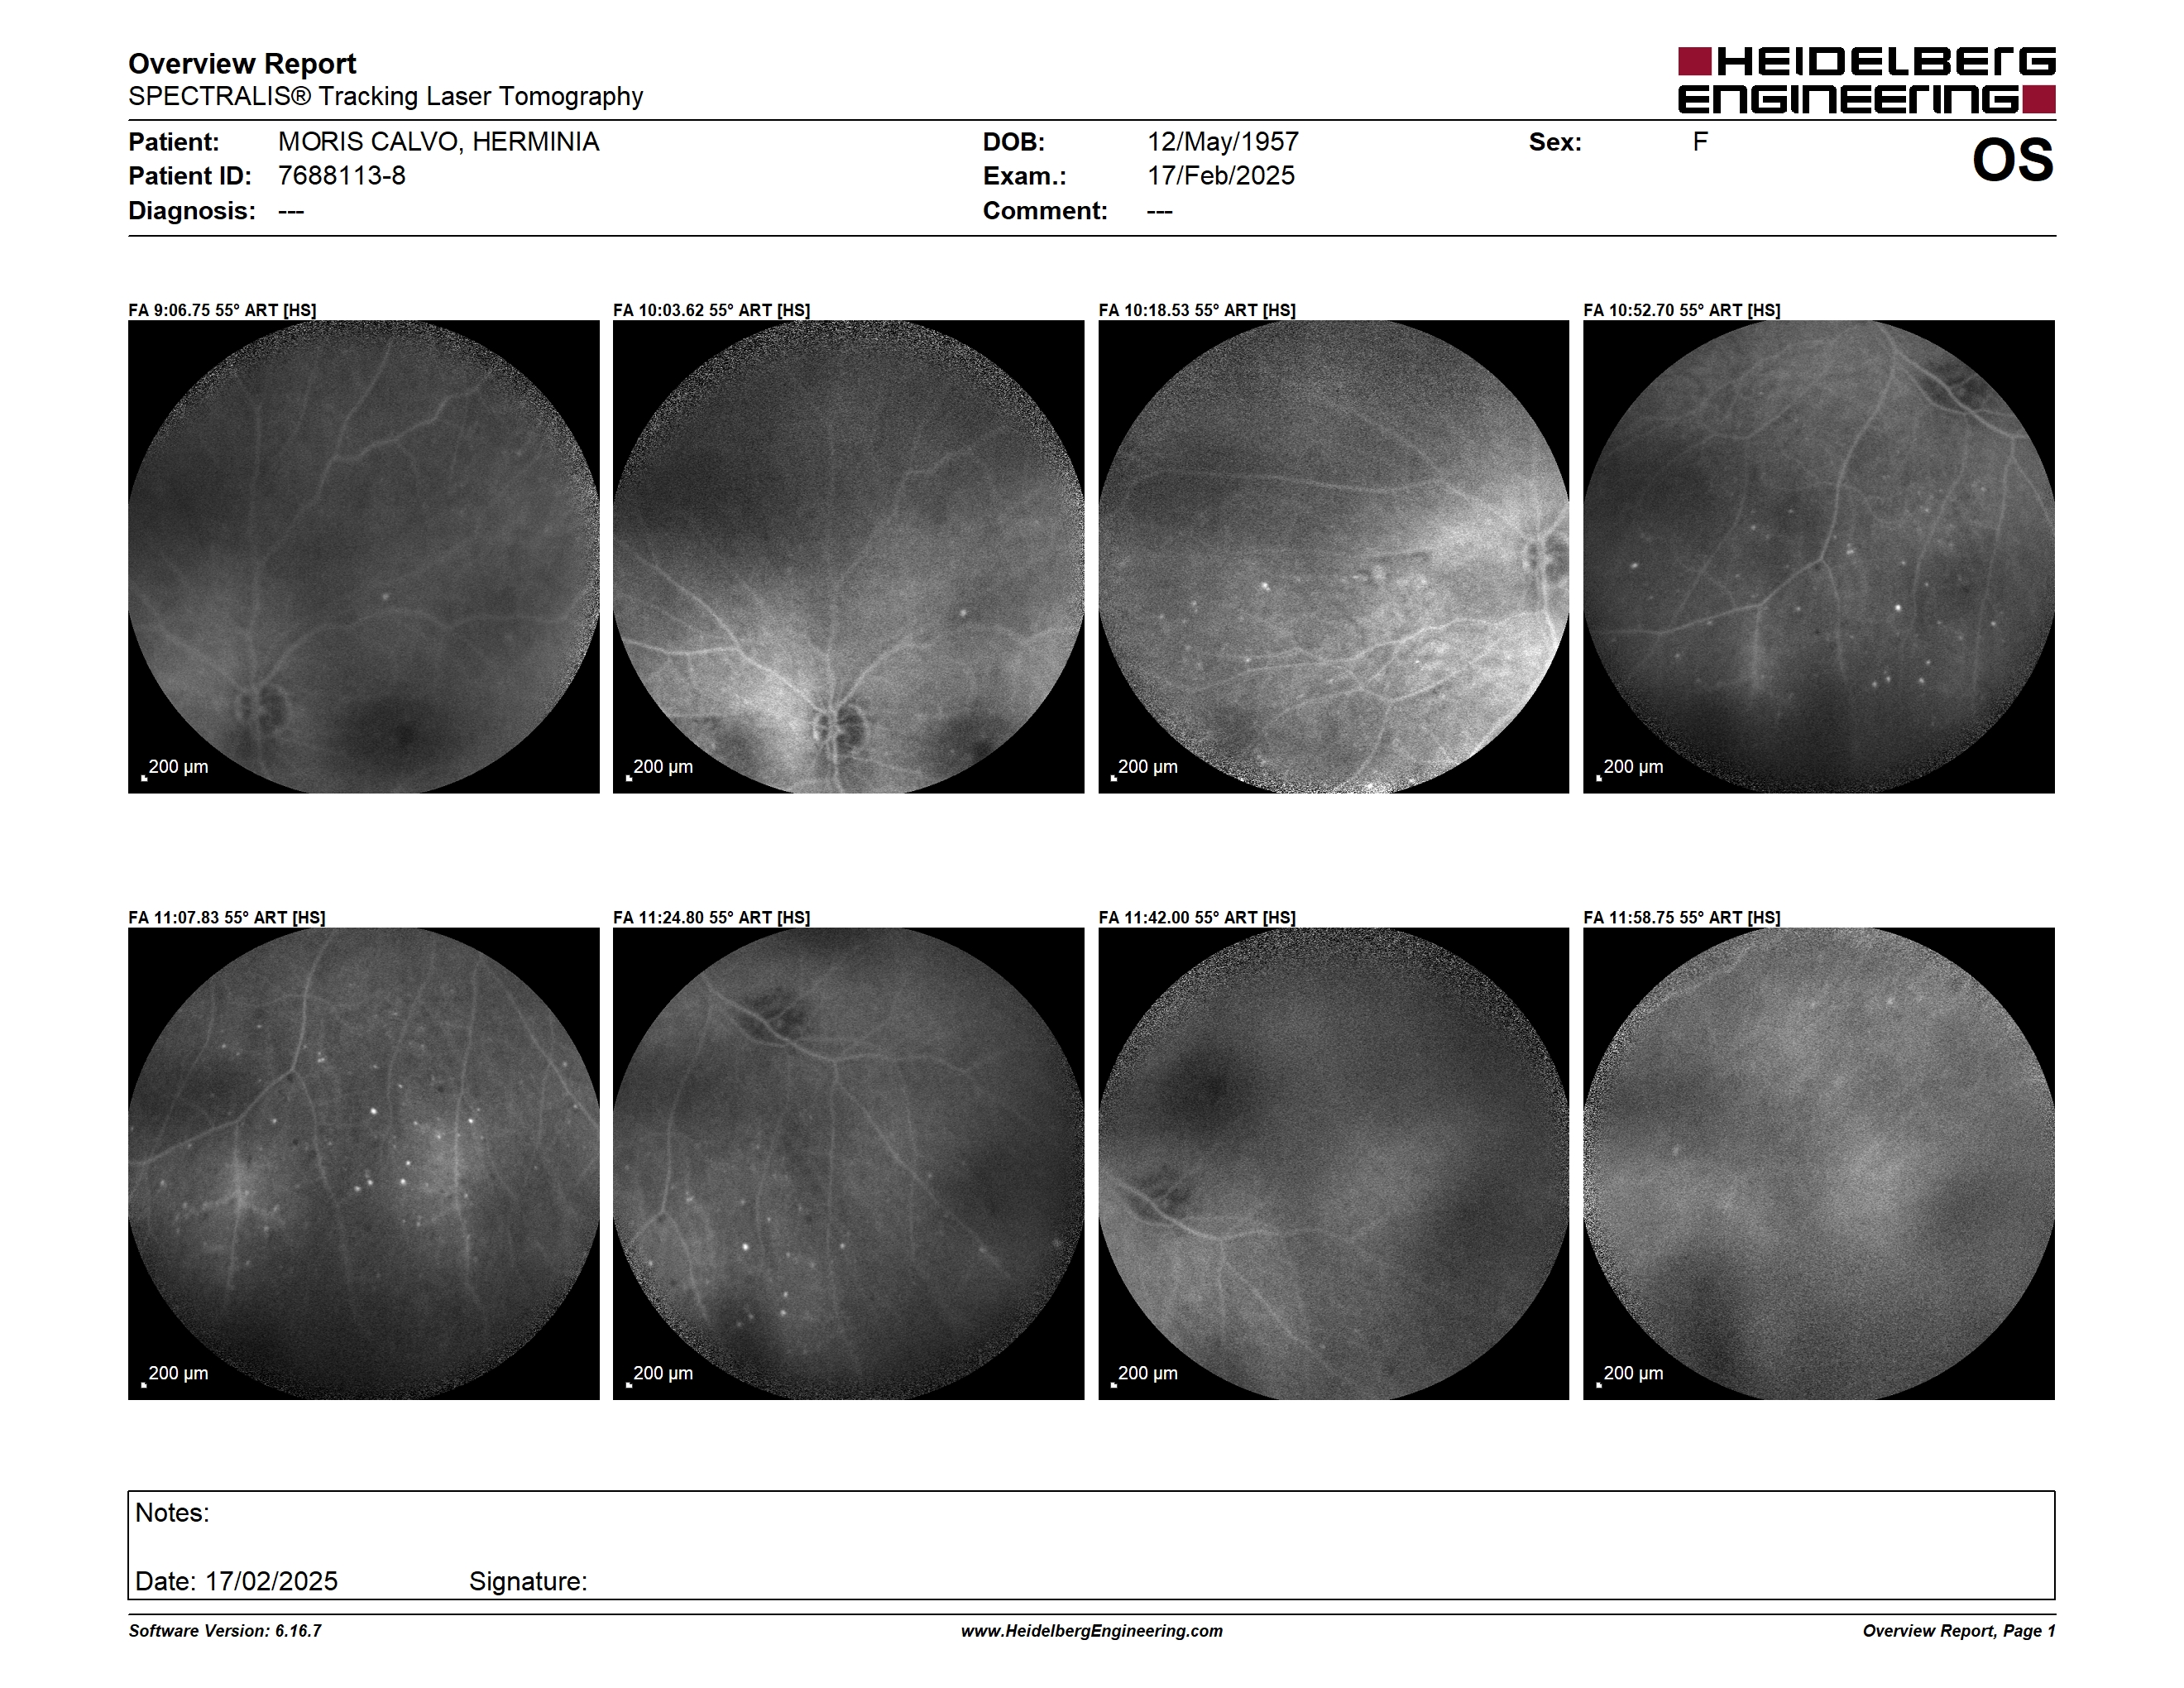2184x1688 pixels.
Task: Click the 200 µm scale in FA 11:58.75 image
Action: coord(1631,1374)
